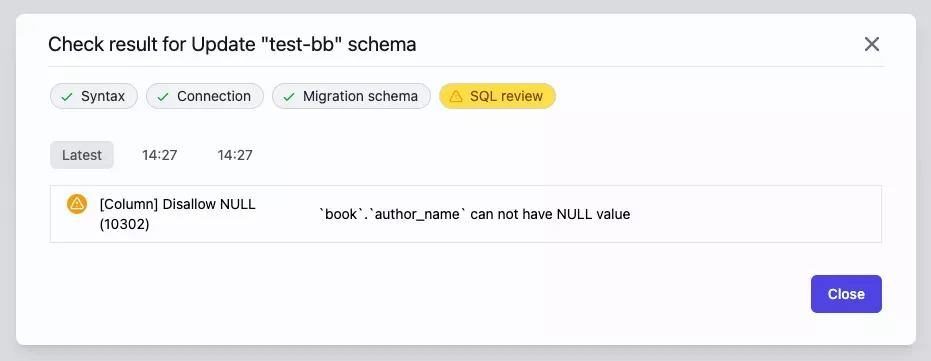Click the green checkmark on Syntax

67,97
